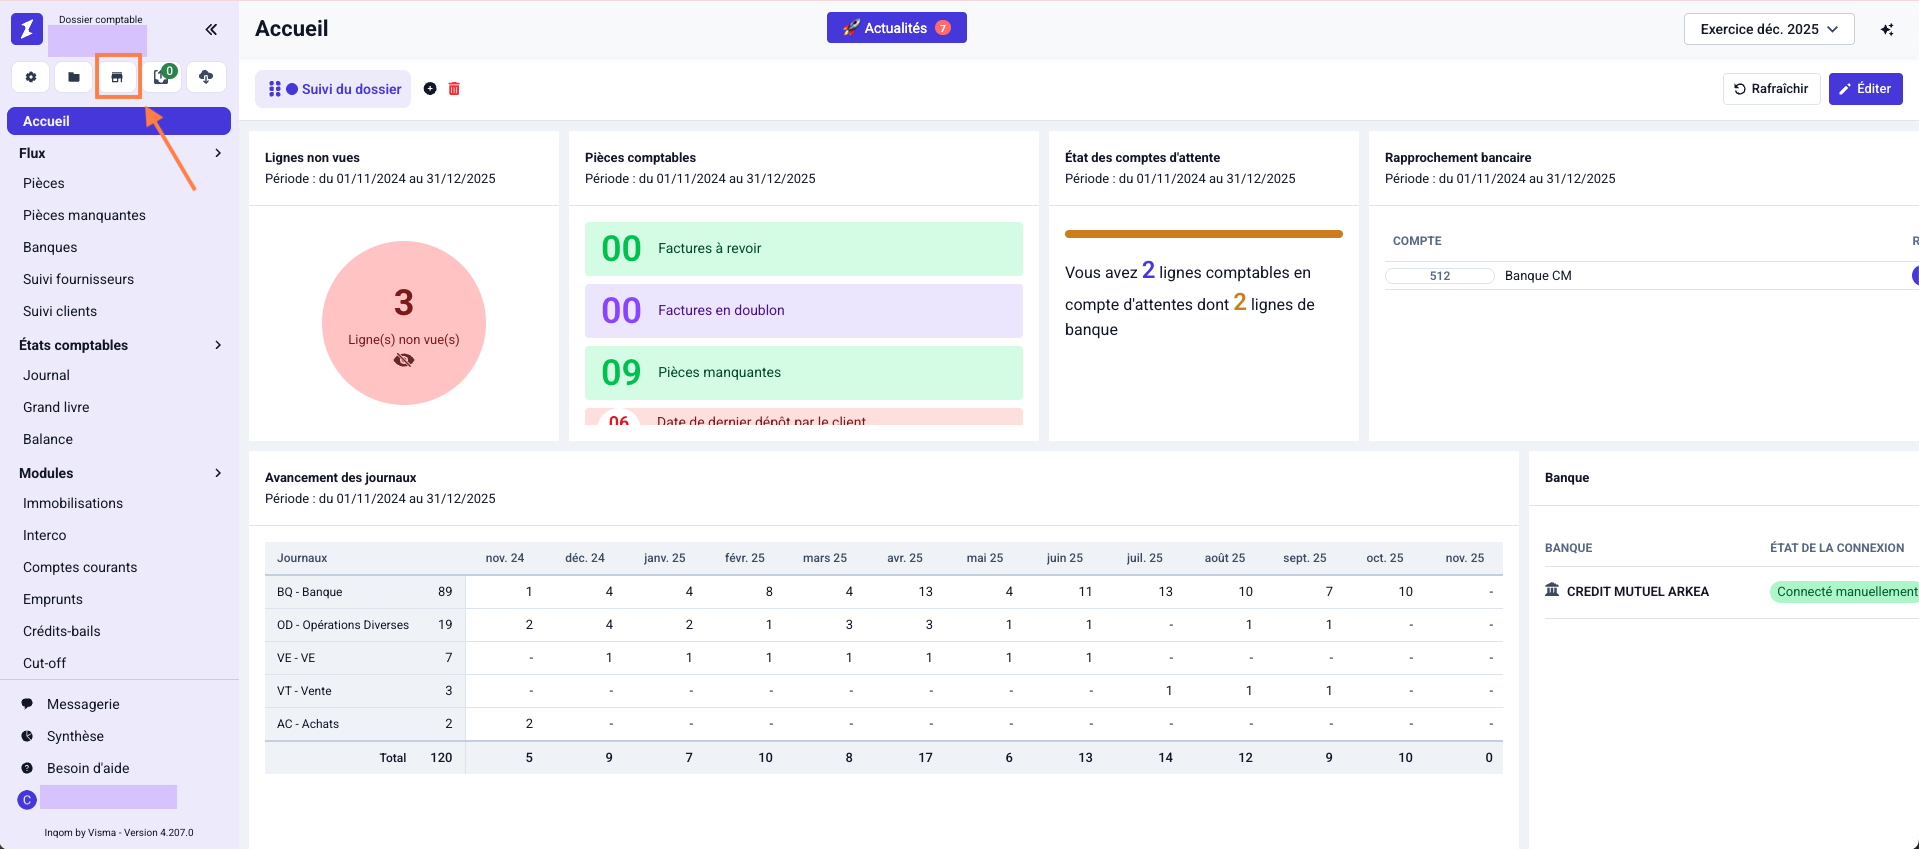Viewport: 1919px width, 849px height.
Task: Click the orange waiting-accounts progress bar
Action: point(1203,234)
